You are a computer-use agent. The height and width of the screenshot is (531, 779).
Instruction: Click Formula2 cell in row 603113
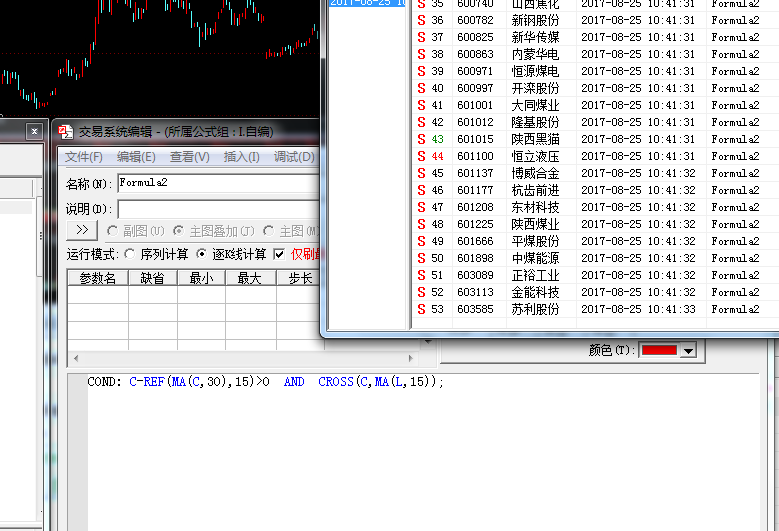tap(735, 292)
